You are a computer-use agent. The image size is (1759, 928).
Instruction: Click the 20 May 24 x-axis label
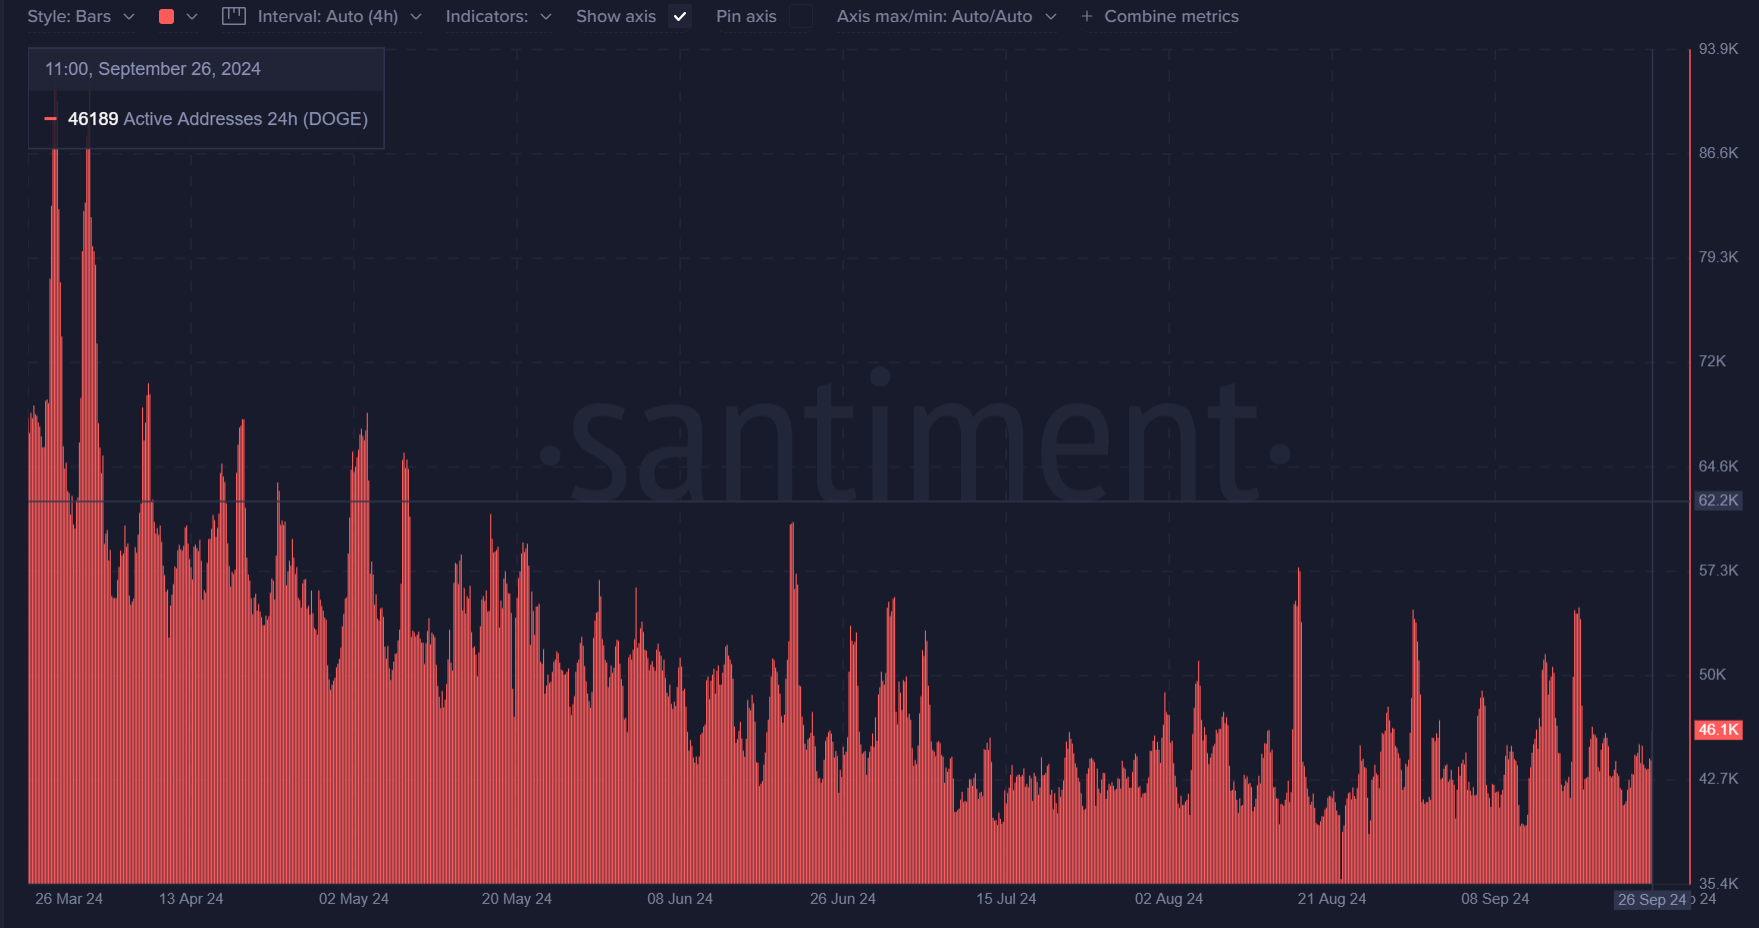(517, 899)
